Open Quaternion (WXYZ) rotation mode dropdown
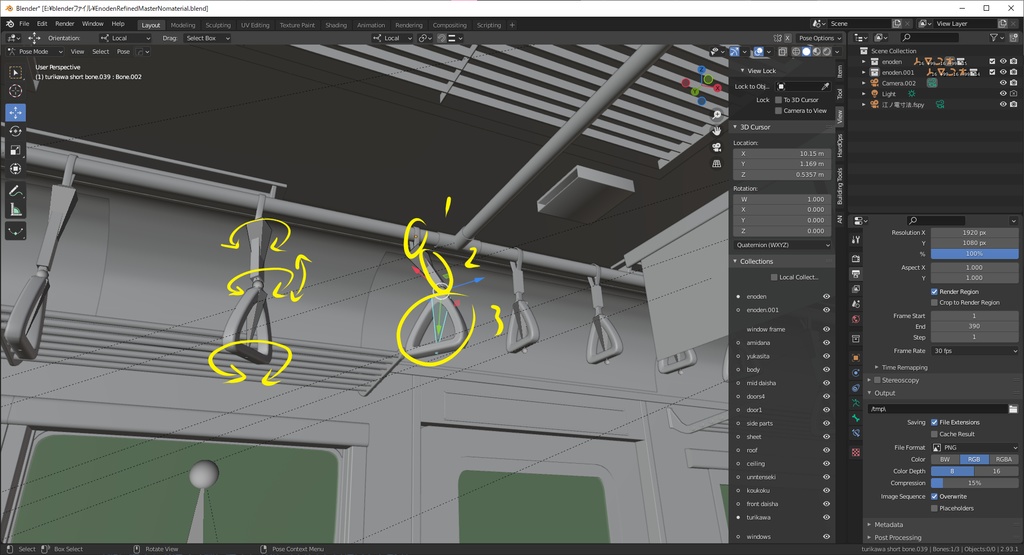The height and width of the screenshot is (555, 1024). click(782, 245)
